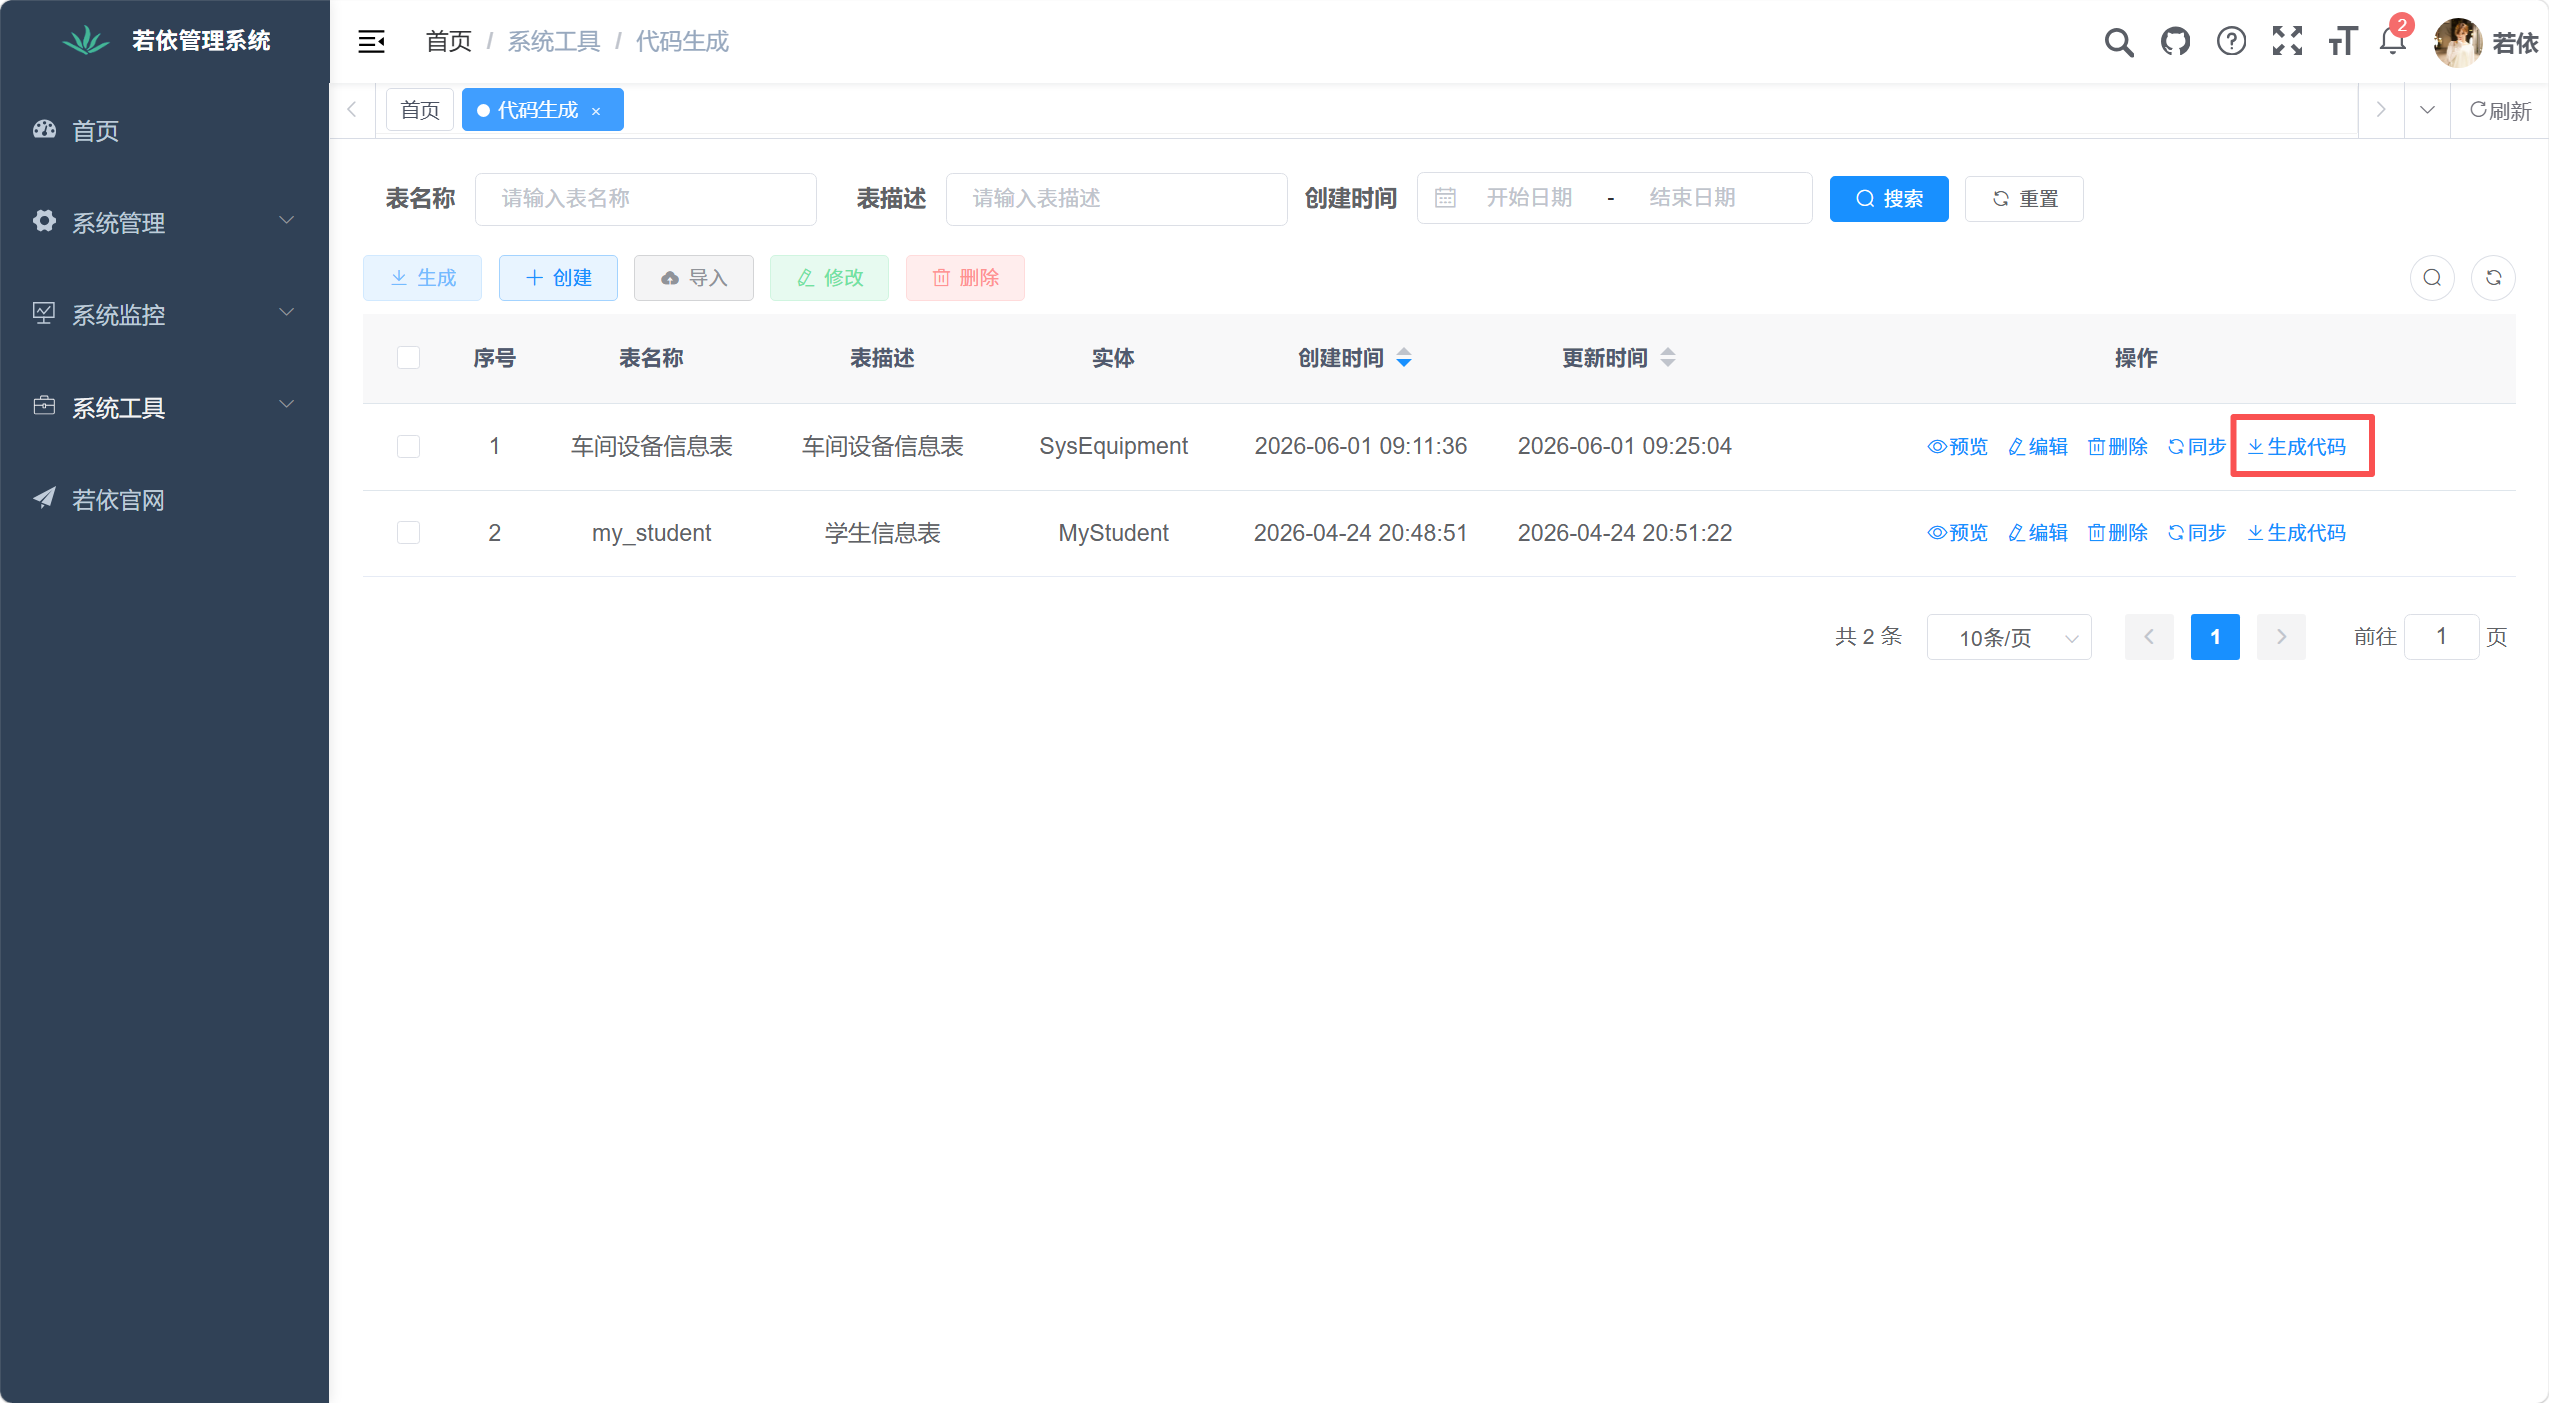Generate code for SysEquipment row
2549x1403 pixels.
(x=2296, y=447)
